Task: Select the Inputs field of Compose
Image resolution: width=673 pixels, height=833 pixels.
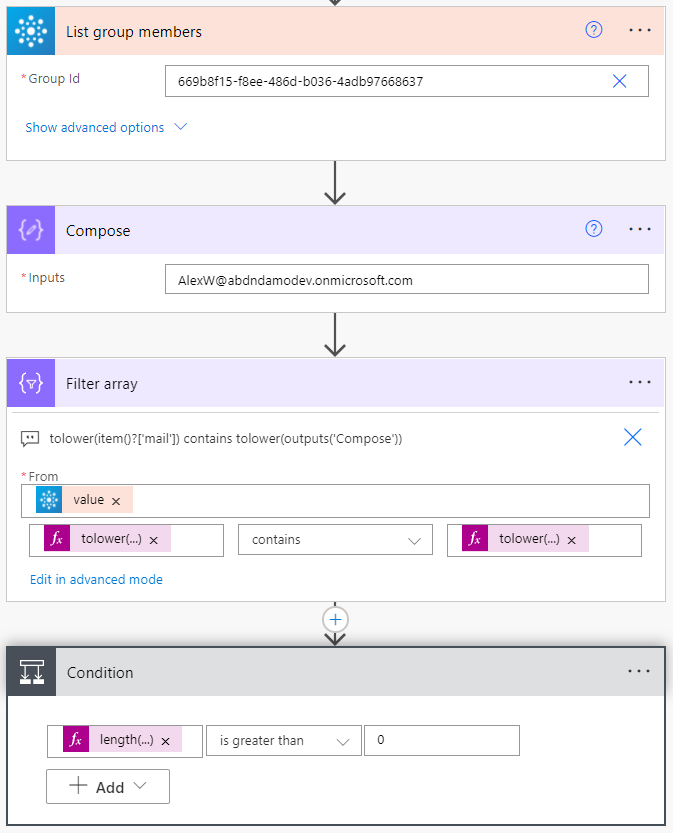Action: click(x=406, y=279)
